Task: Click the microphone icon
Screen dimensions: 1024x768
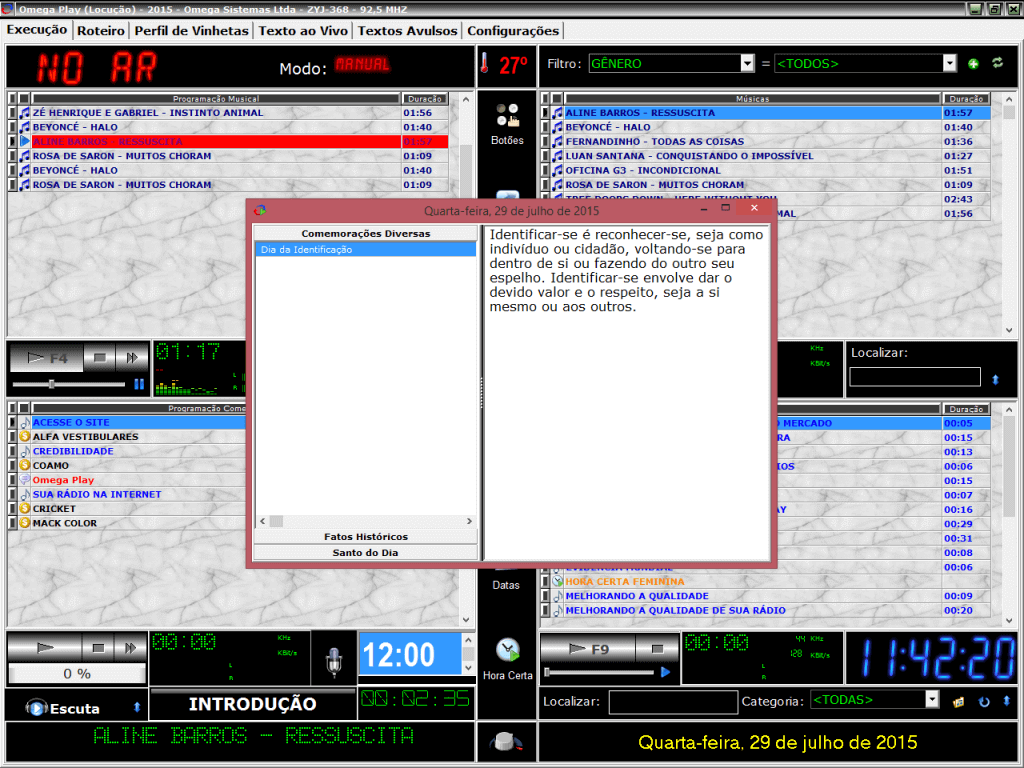Action: click(334, 662)
